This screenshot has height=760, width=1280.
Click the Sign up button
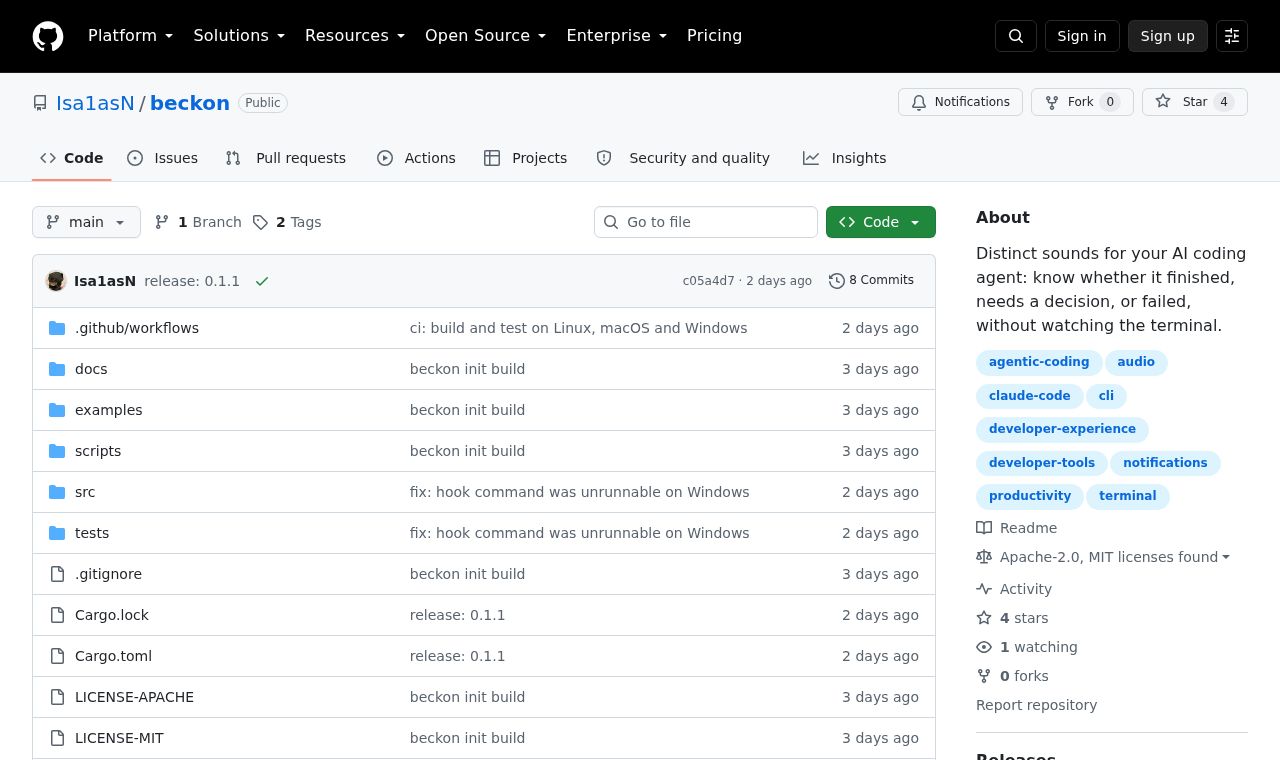click(1168, 36)
